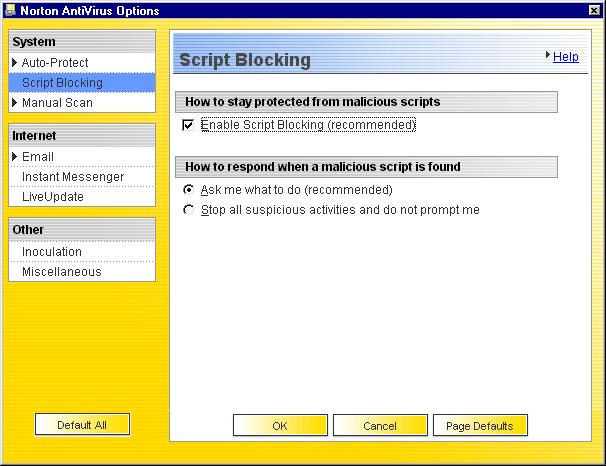Go to LiveUpdate settings
The width and height of the screenshot is (606, 466).
53,197
